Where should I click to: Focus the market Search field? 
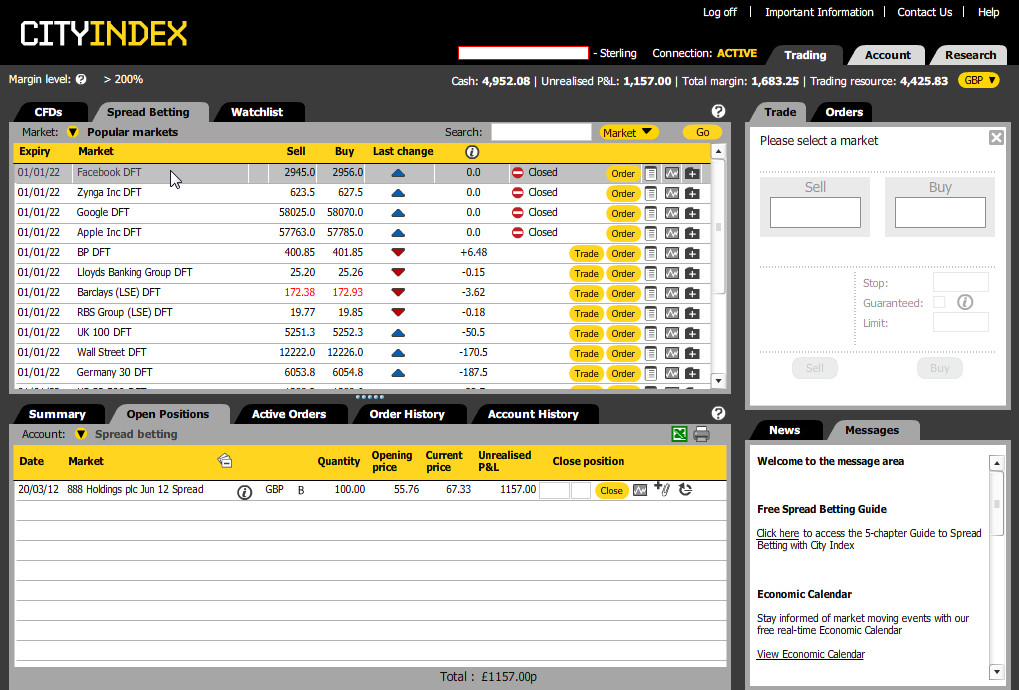[x=541, y=133]
